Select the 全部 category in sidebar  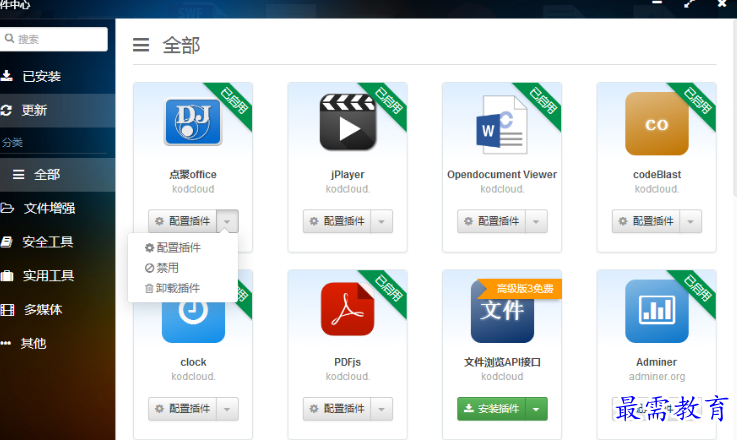tap(57, 175)
